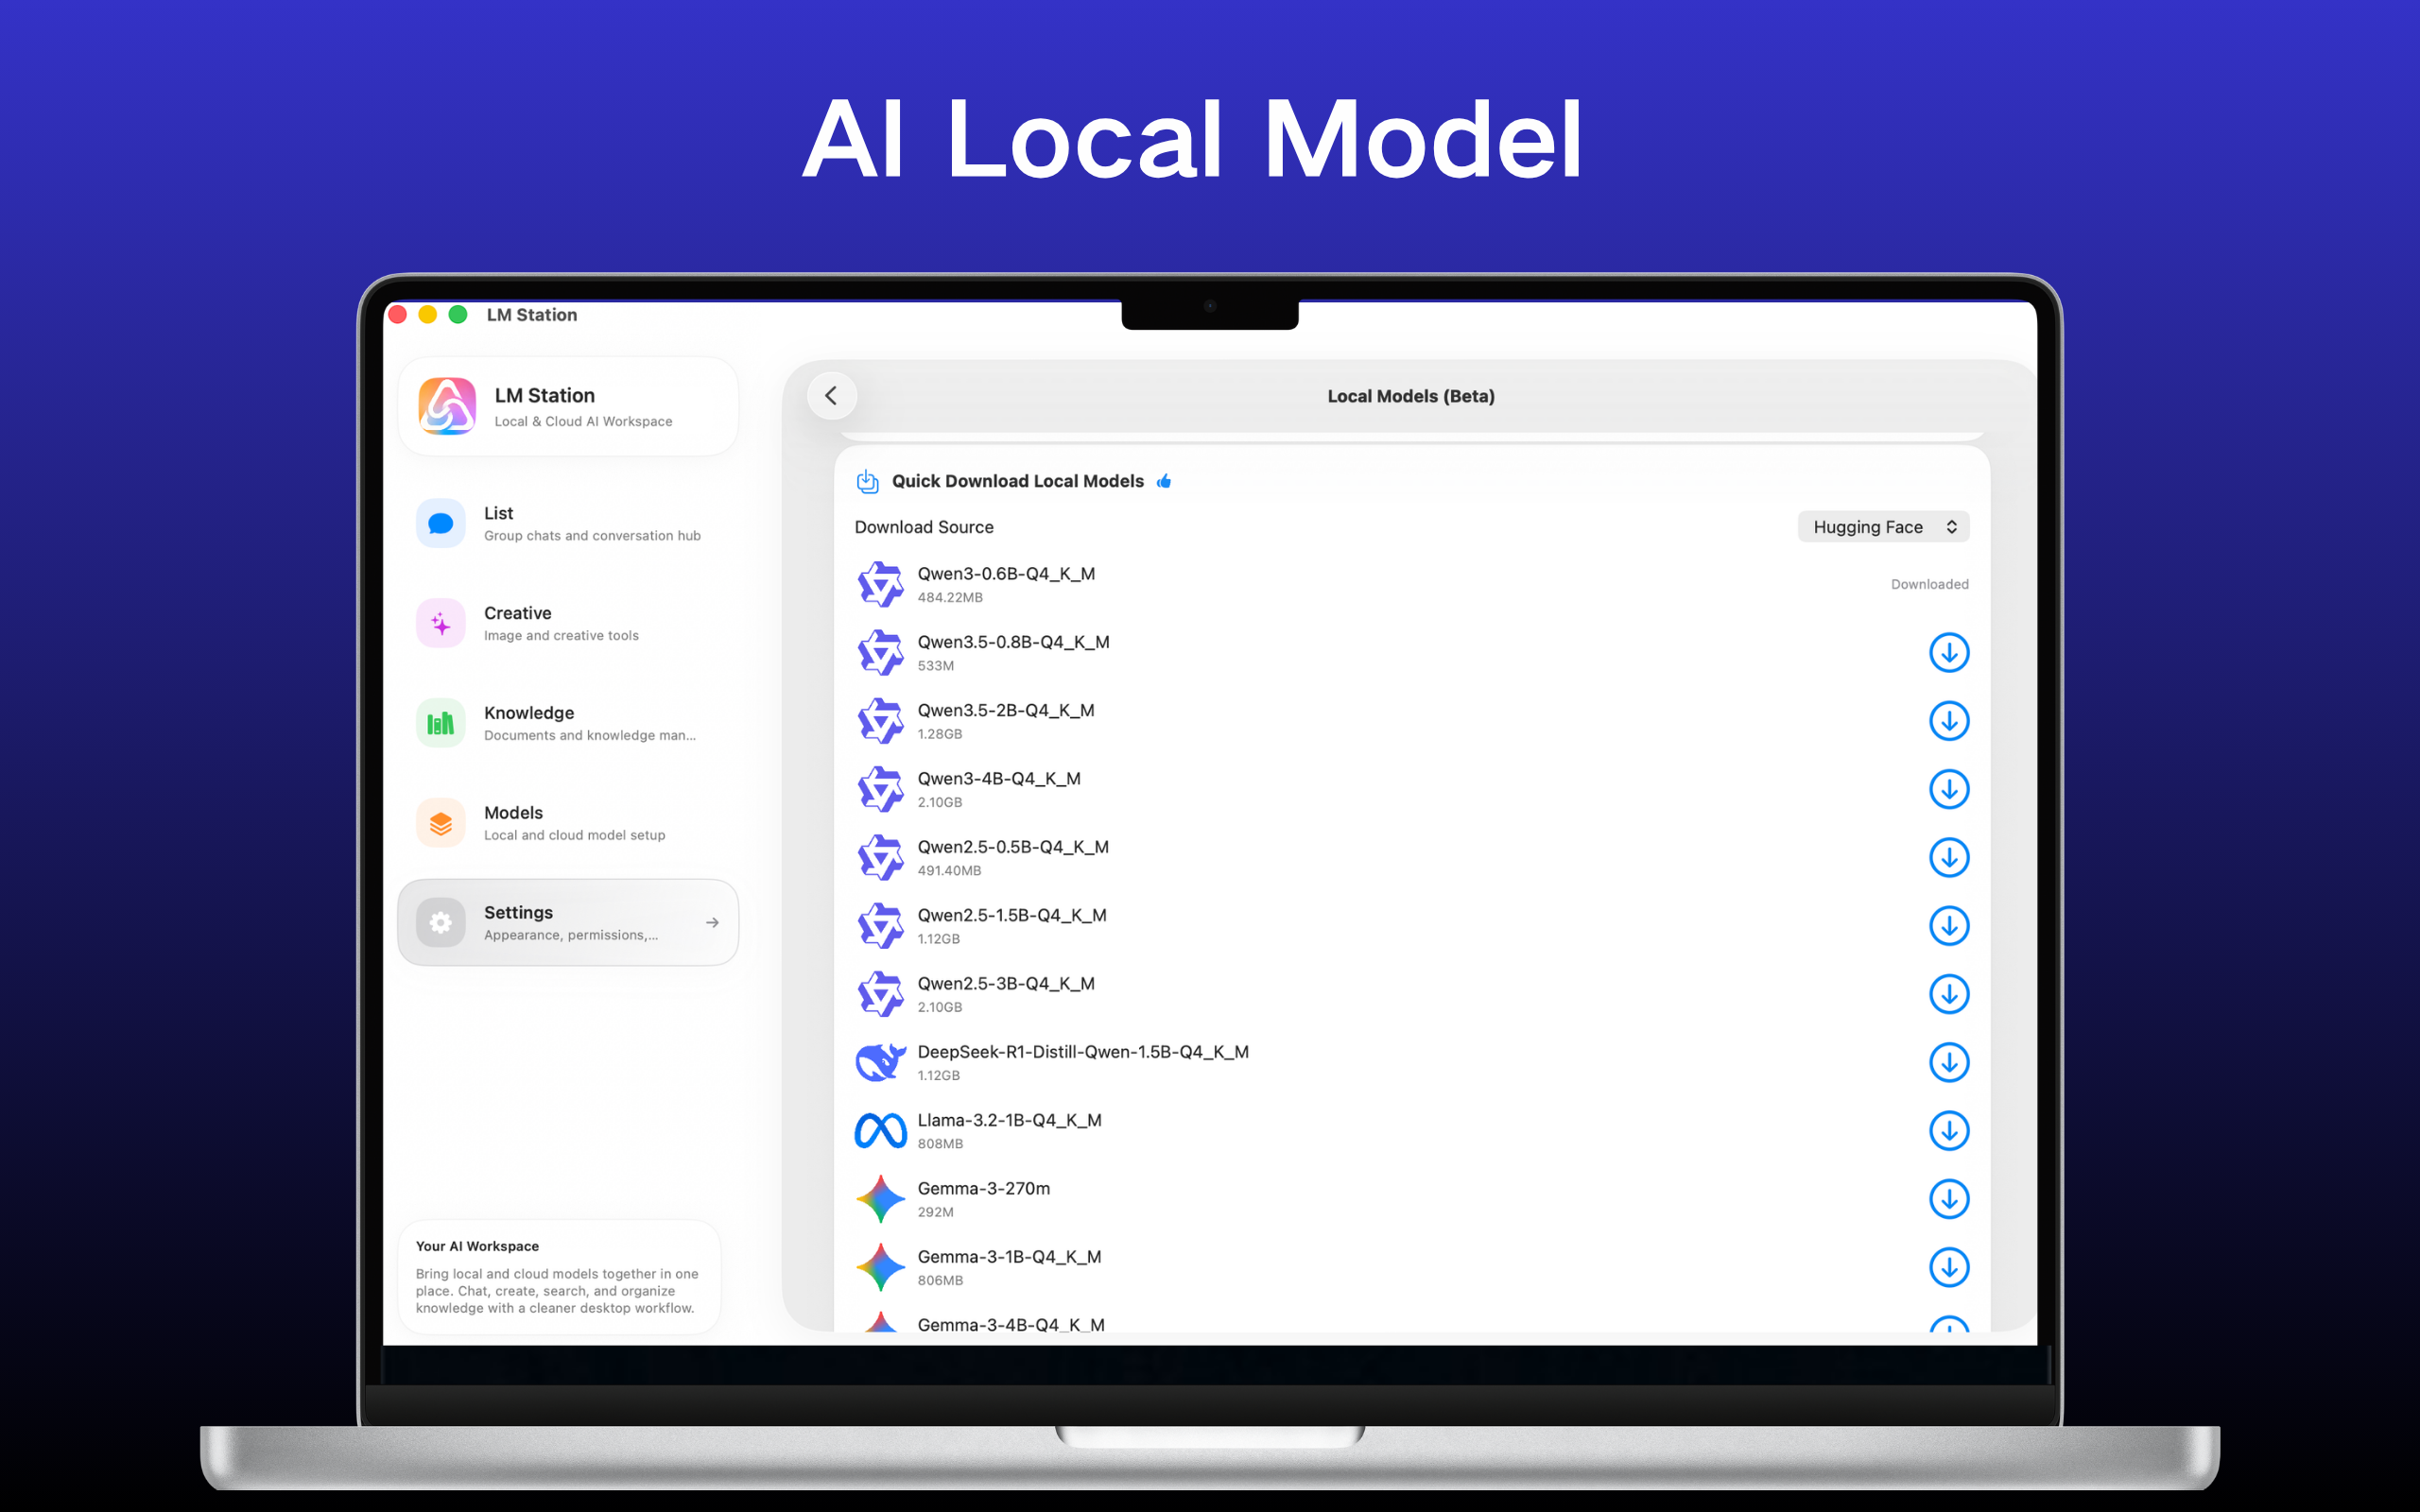Open the Knowledge section from the sidebar

[567, 723]
